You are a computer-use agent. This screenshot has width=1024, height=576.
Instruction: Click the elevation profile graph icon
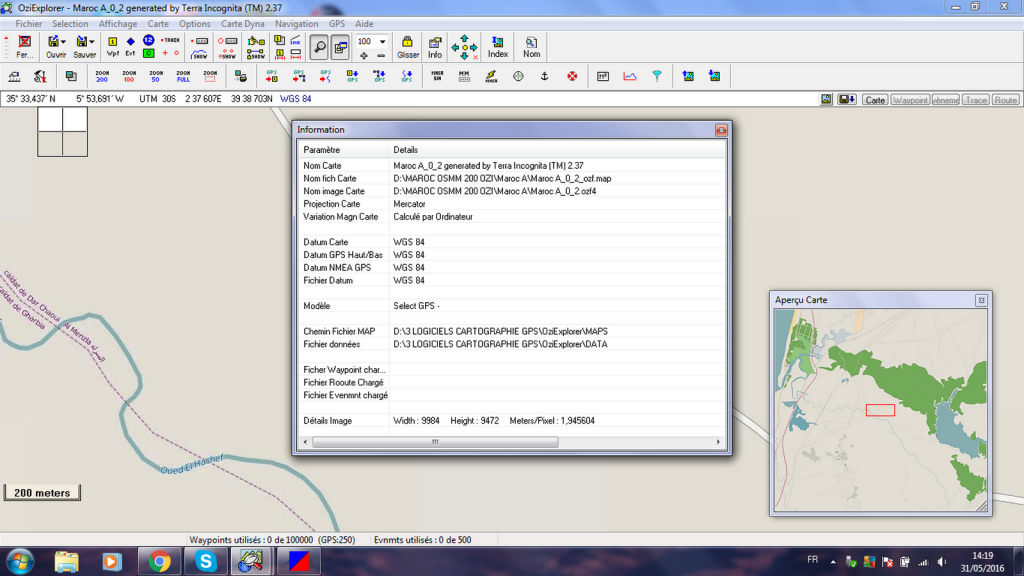click(x=630, y=76)
